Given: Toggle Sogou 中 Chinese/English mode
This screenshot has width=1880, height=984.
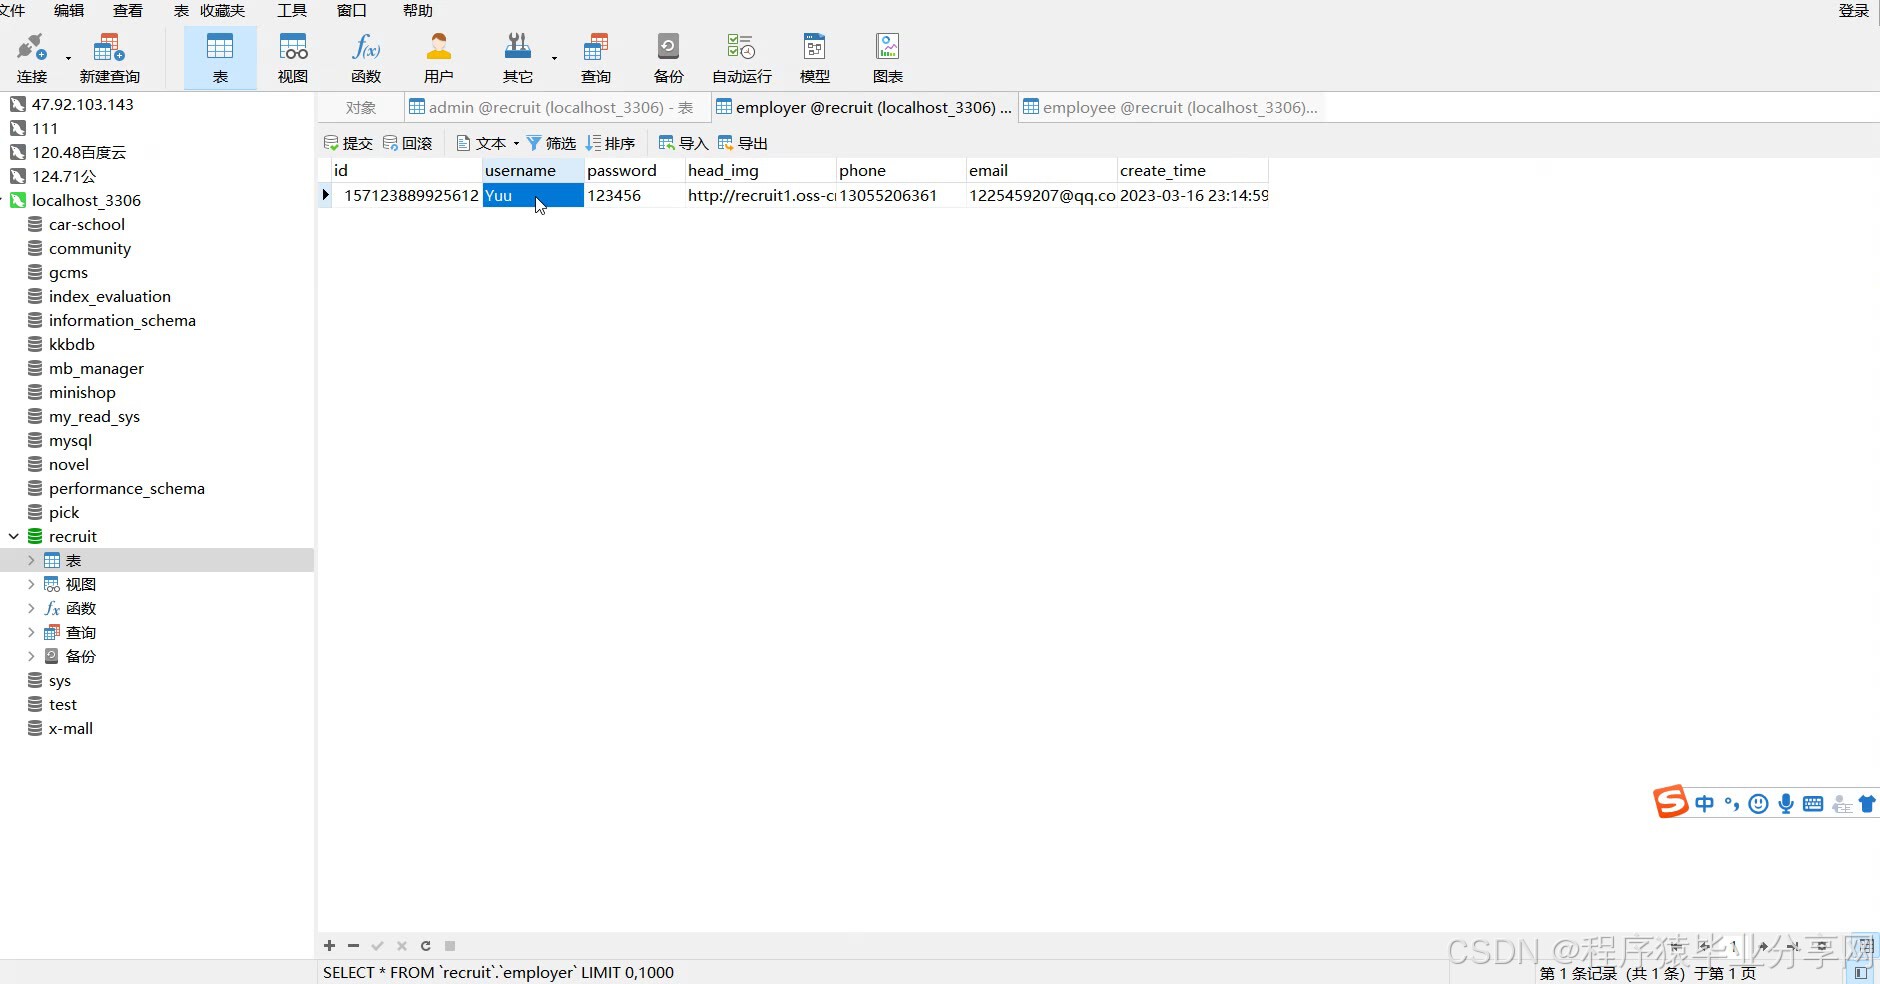Looking at the screenshot, I should tap(1704, 803).
